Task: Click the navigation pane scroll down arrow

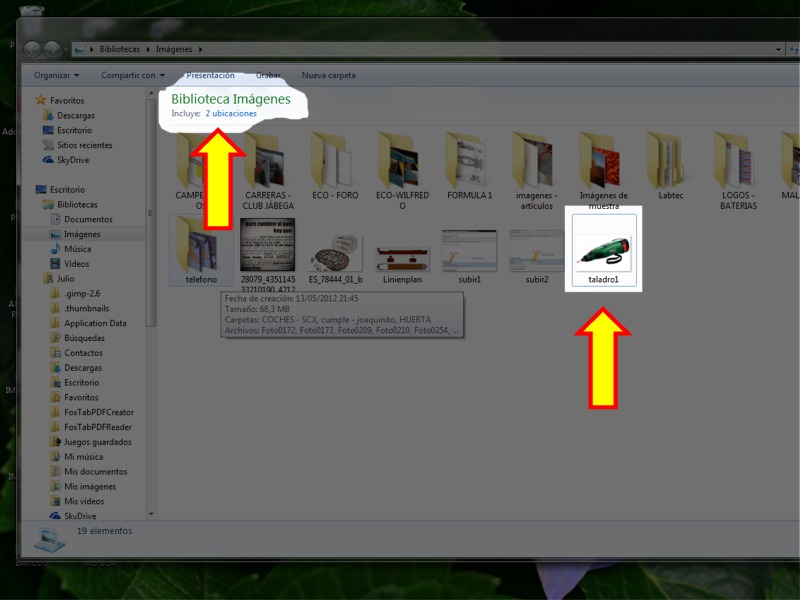Action: pyautogui.click(x=151, y=515)
